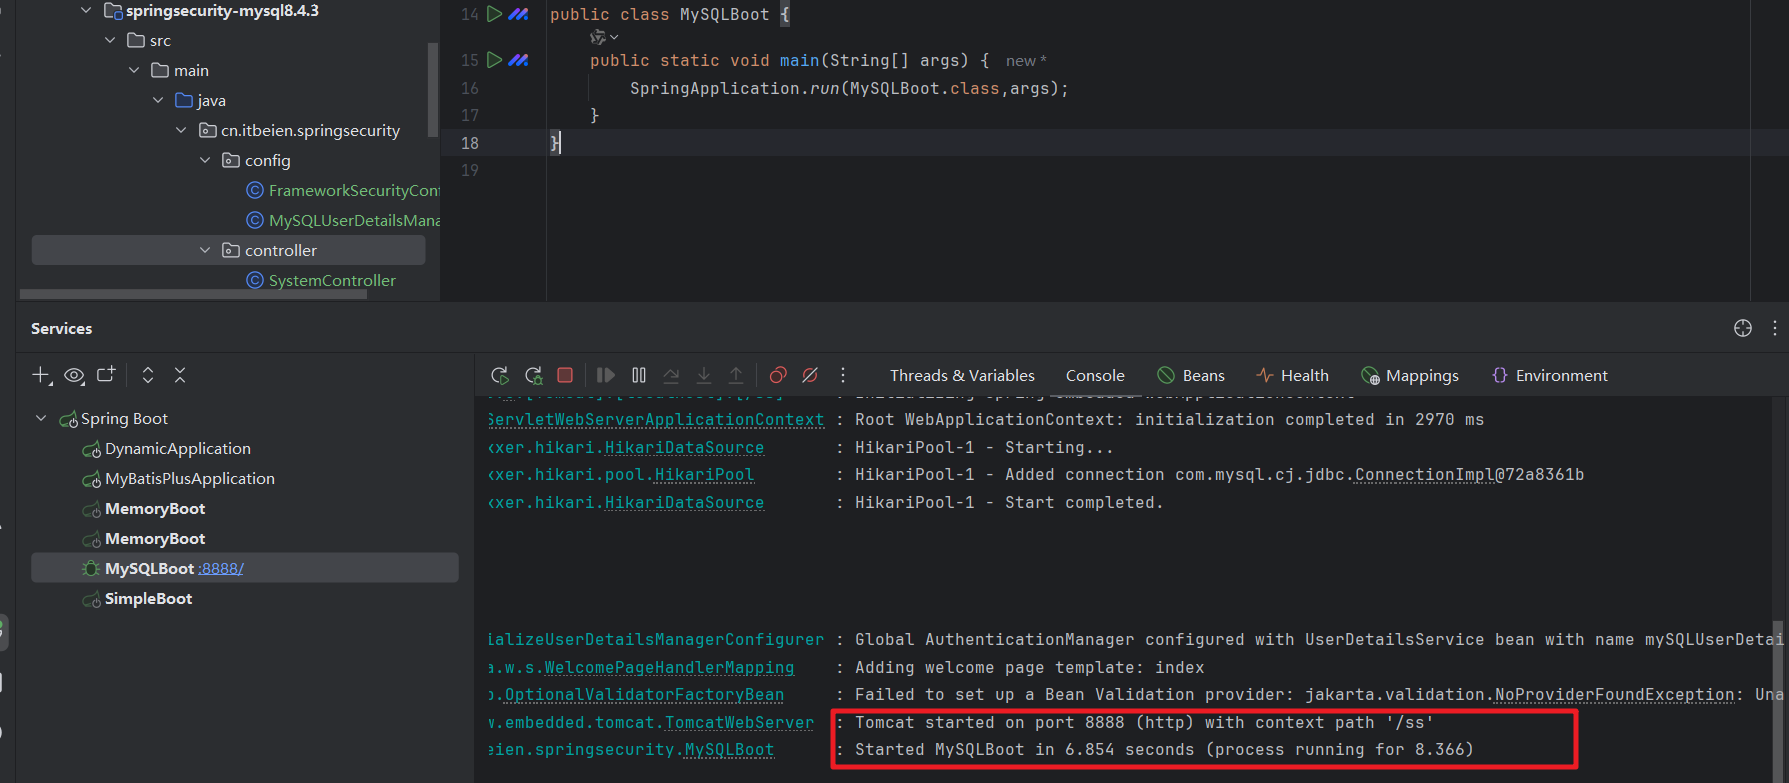Collapse the src folder

point(110,40)
